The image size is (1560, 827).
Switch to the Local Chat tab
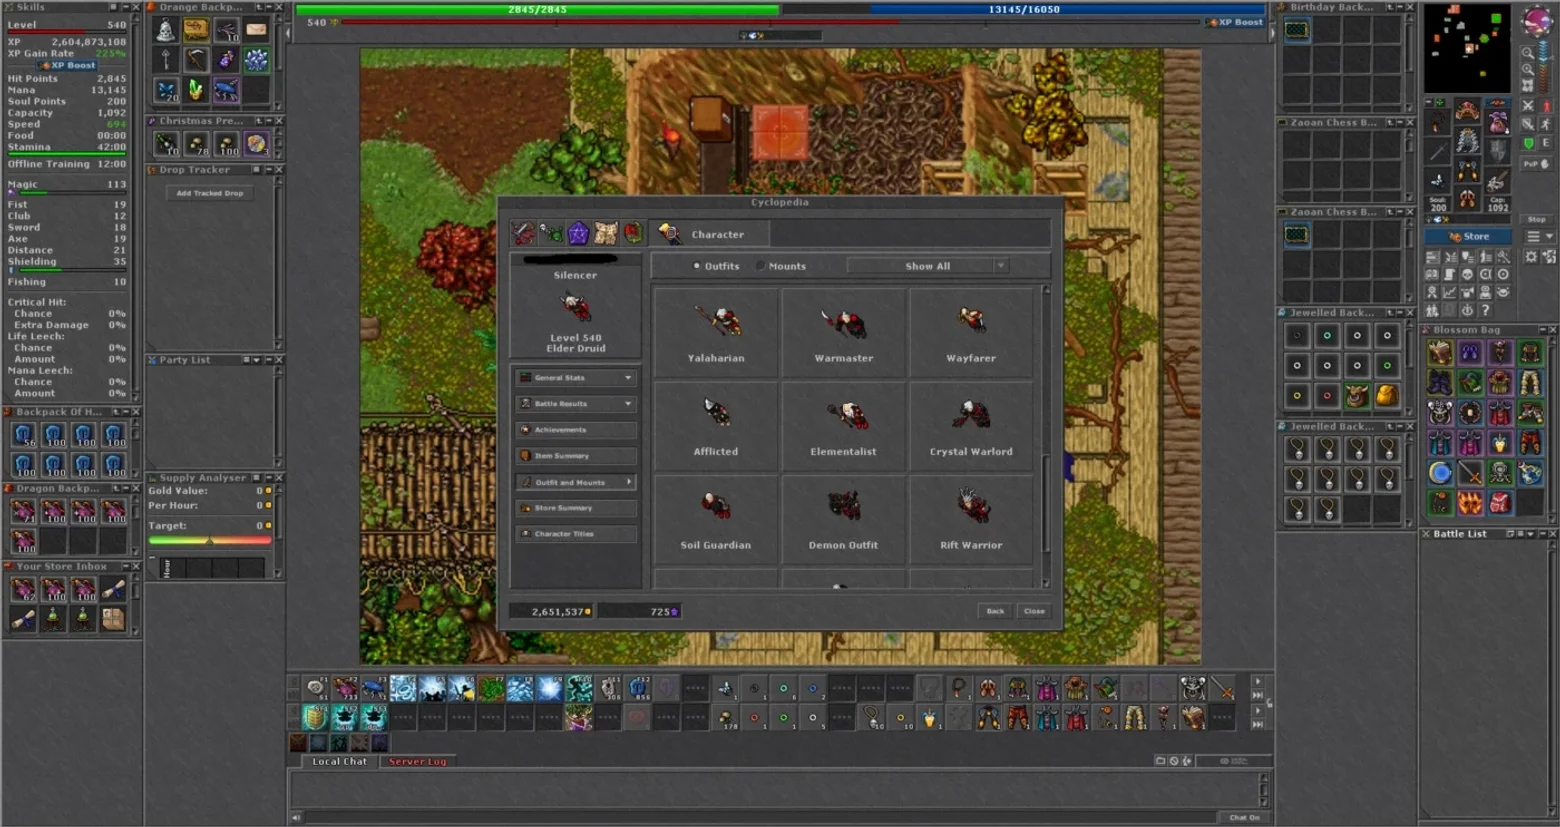coord(340,762)
